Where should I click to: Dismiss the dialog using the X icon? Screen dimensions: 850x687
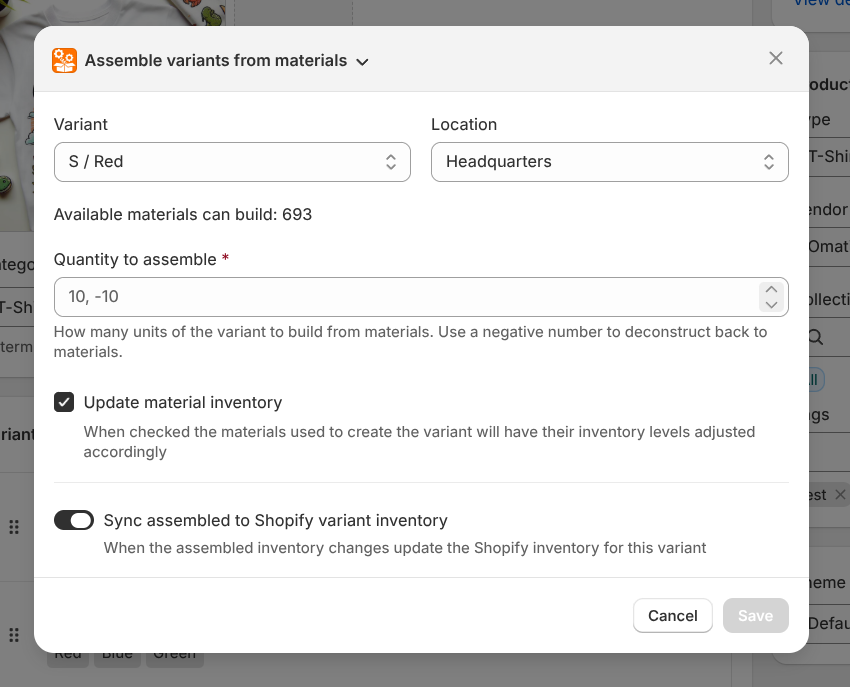pyautogui.click(x=776, y=58)
